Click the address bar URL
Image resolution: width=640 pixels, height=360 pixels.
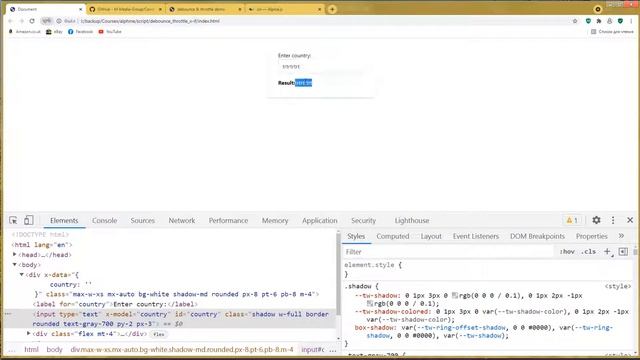pos(150,21)
